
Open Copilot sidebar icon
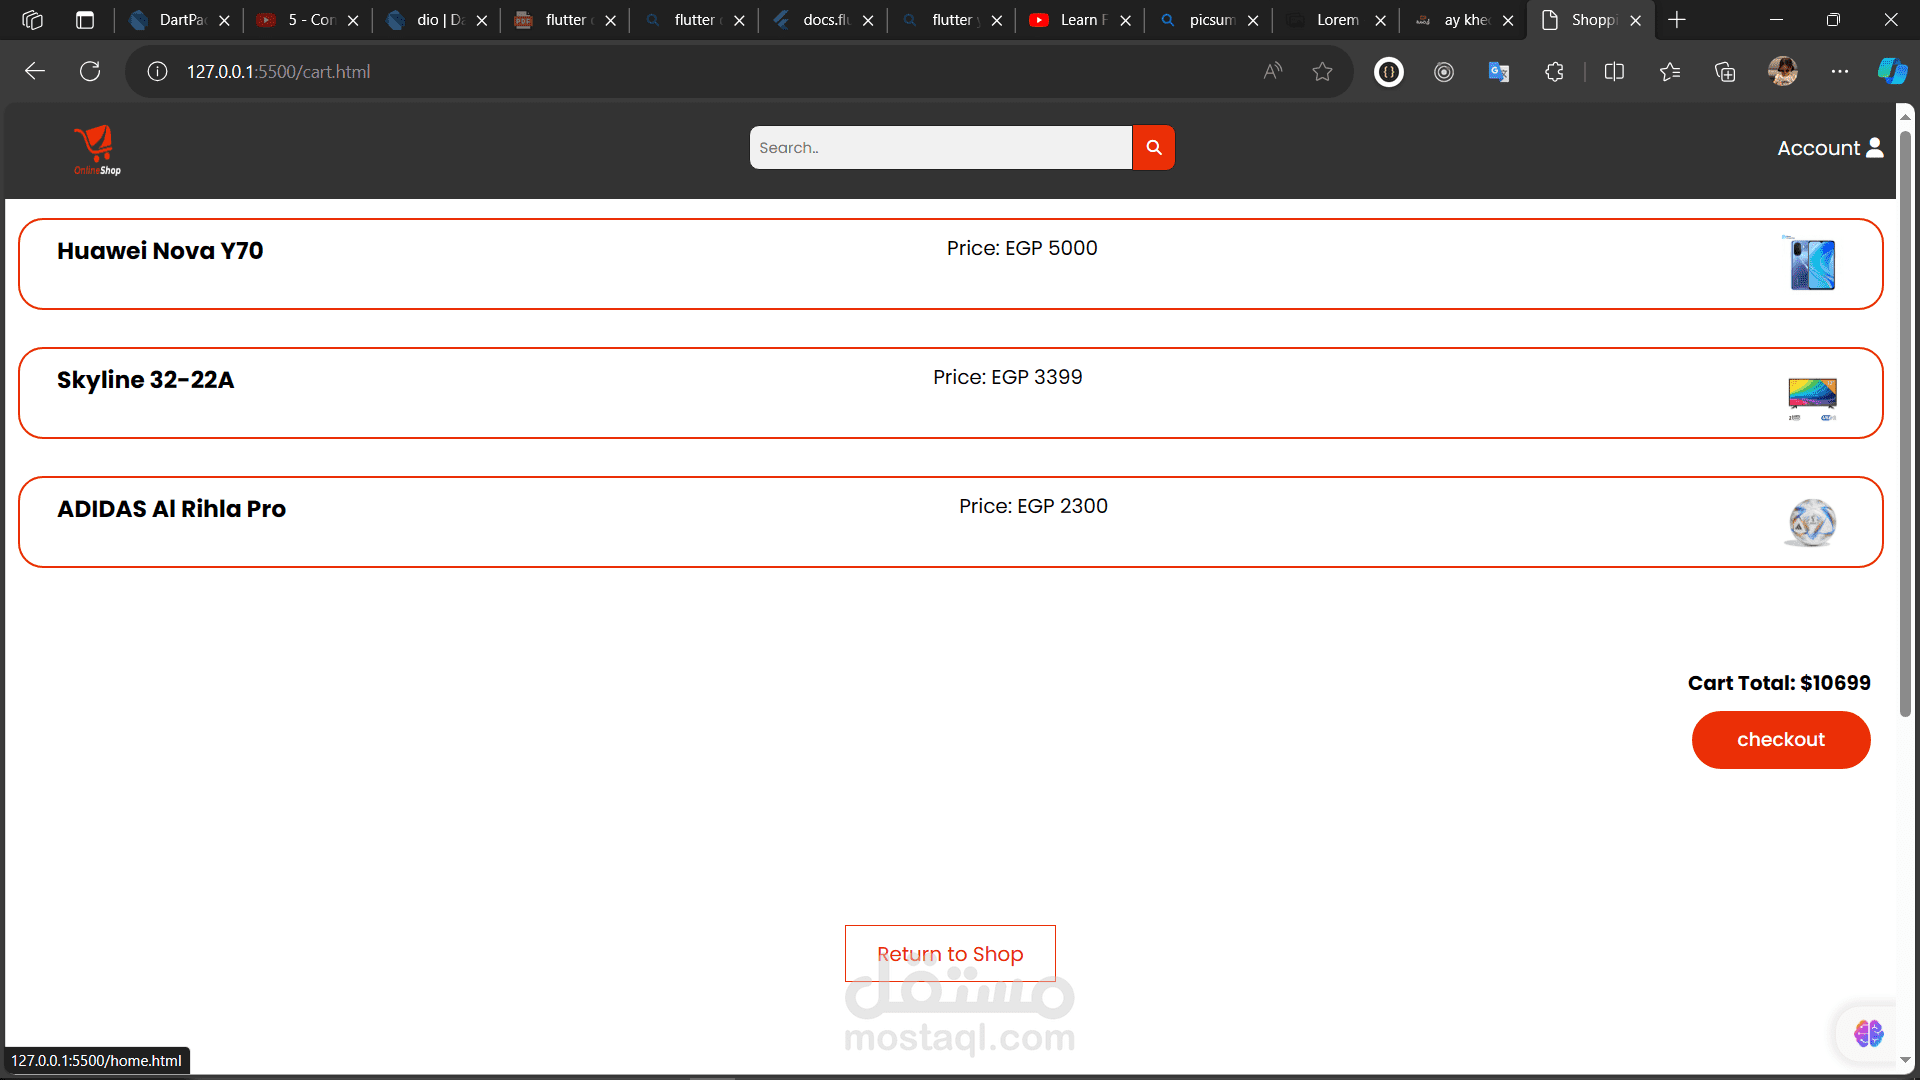tap(1891, 71)
